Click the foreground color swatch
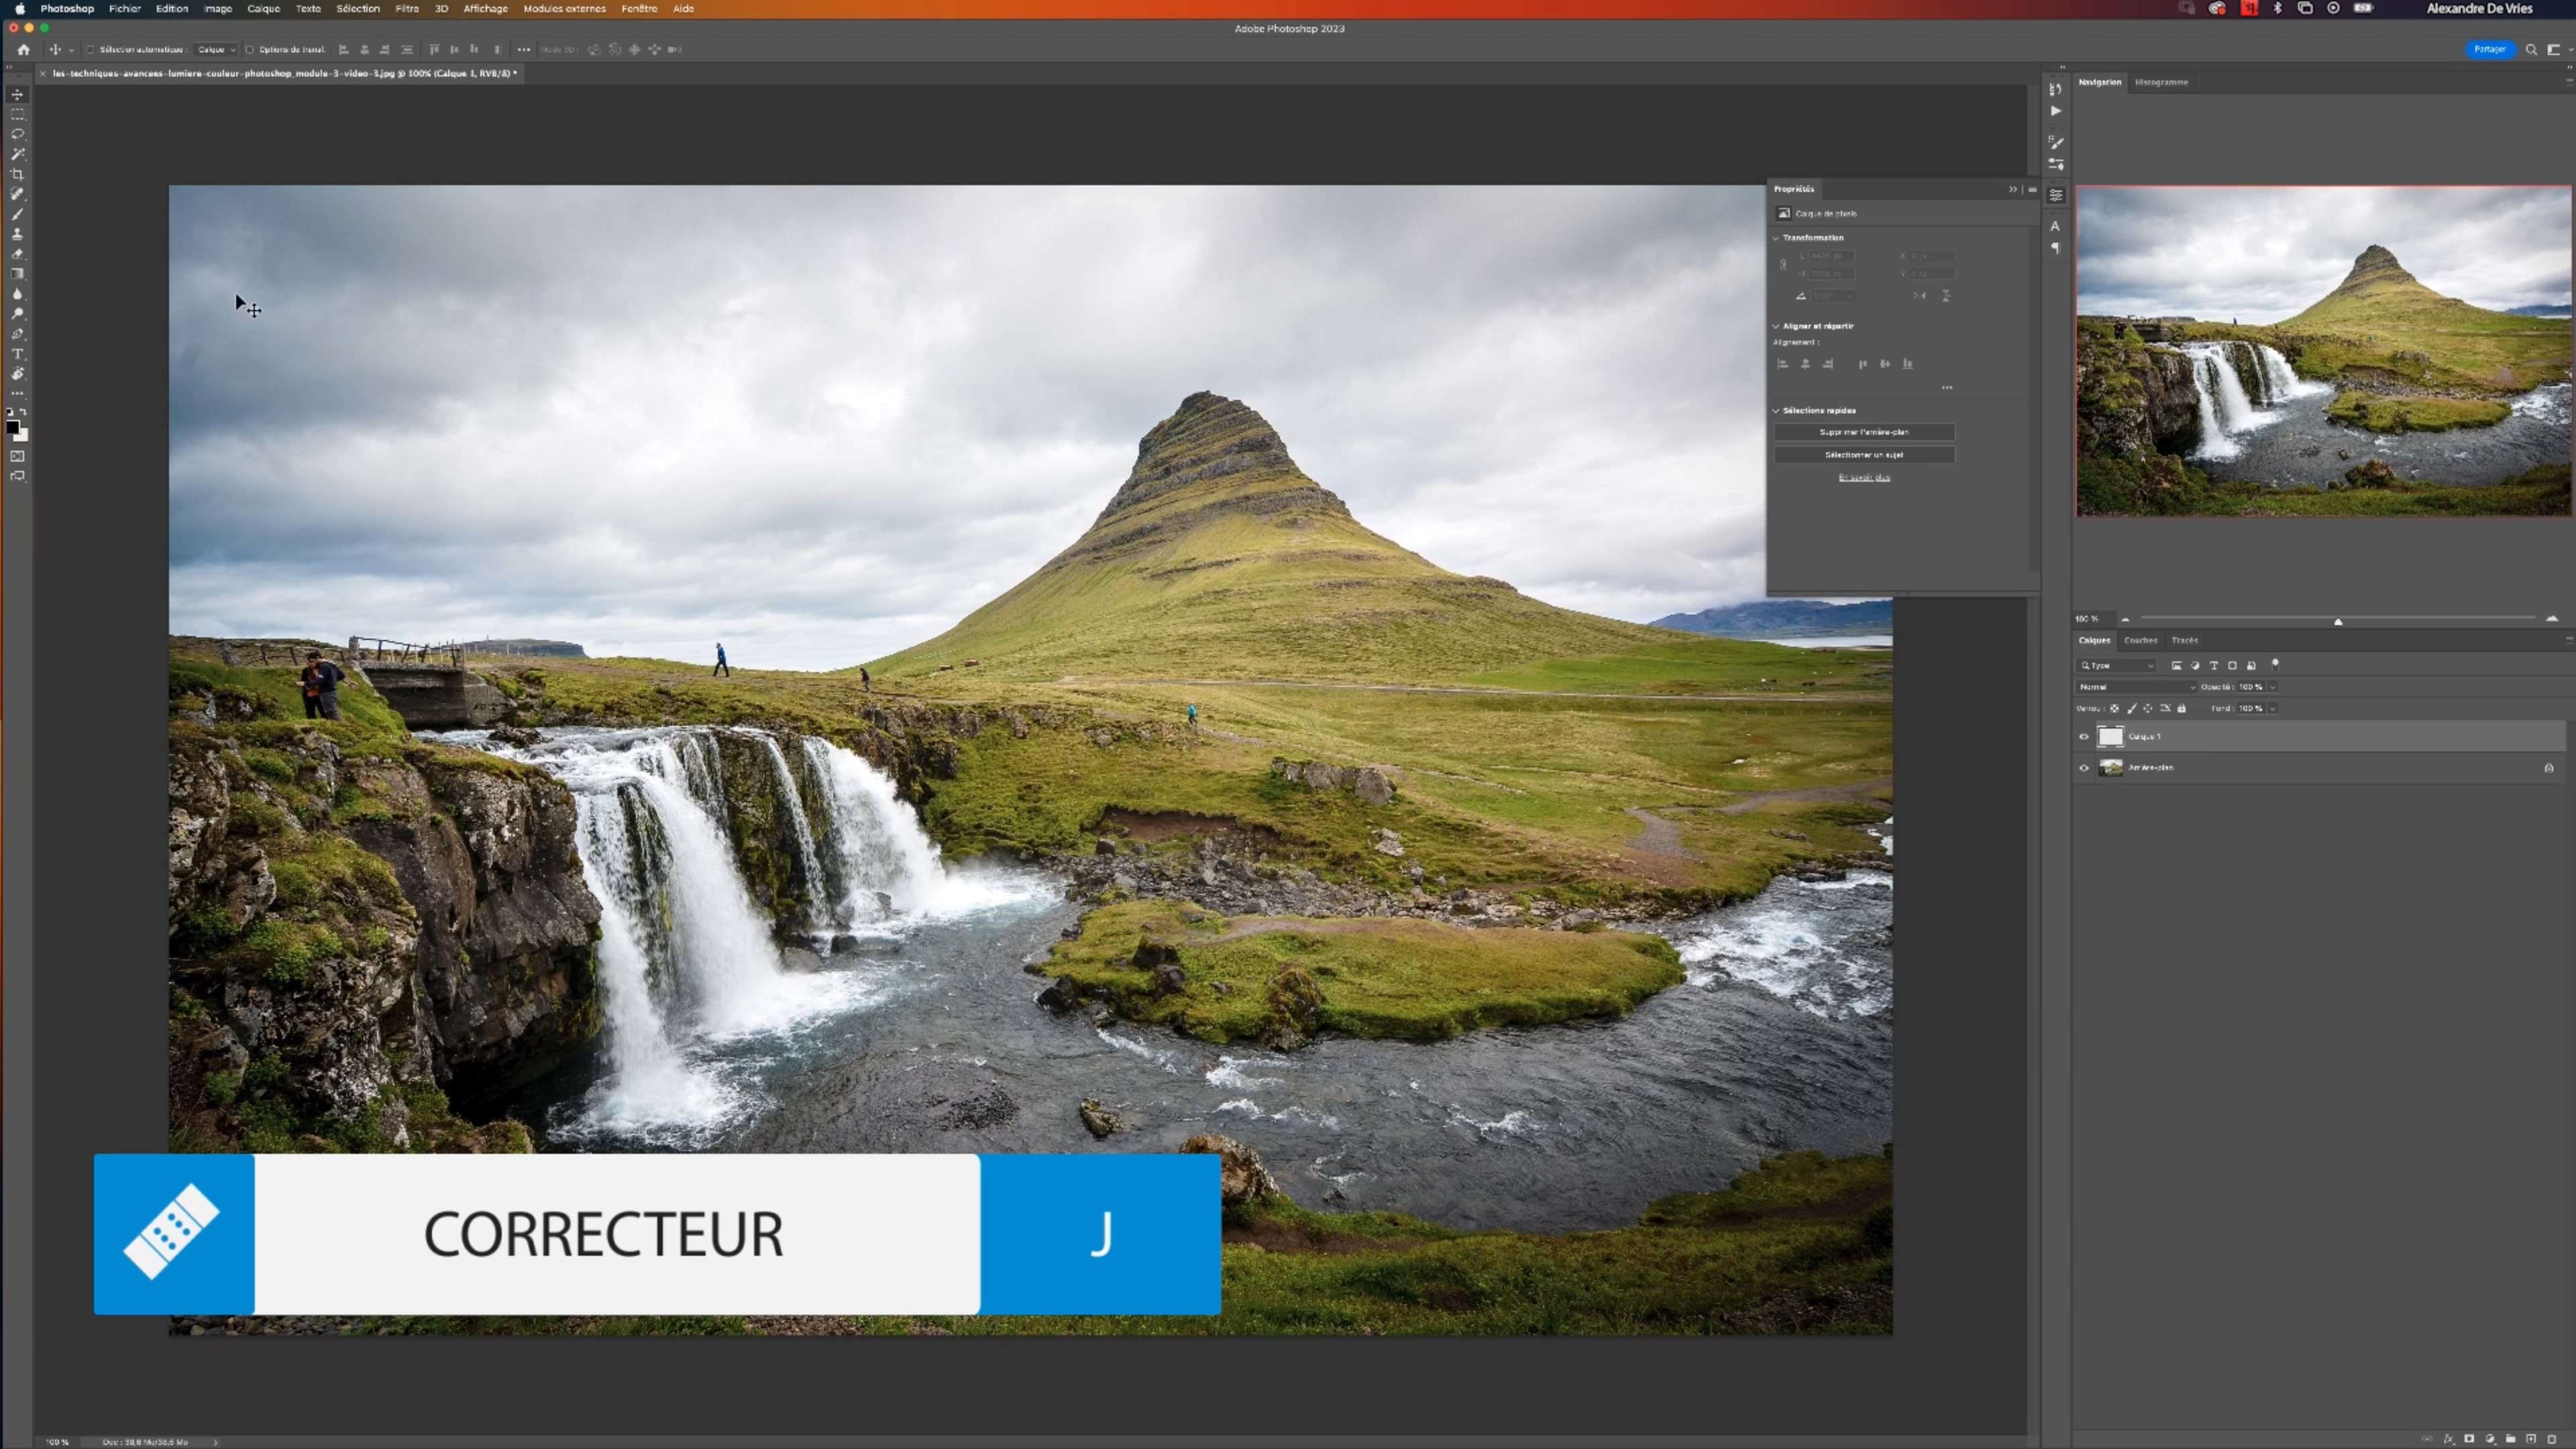 point(12,427)
